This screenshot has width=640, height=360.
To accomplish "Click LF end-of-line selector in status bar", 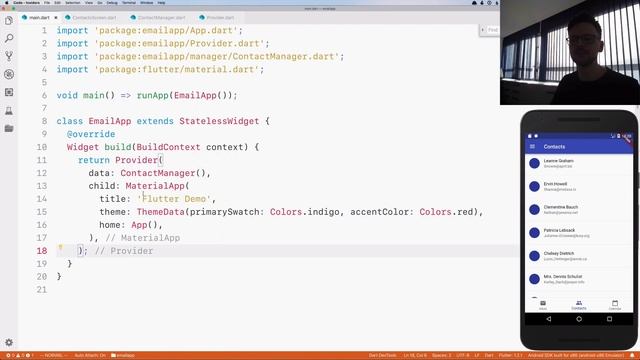I will pyautogui.click(x=476, y=356).
